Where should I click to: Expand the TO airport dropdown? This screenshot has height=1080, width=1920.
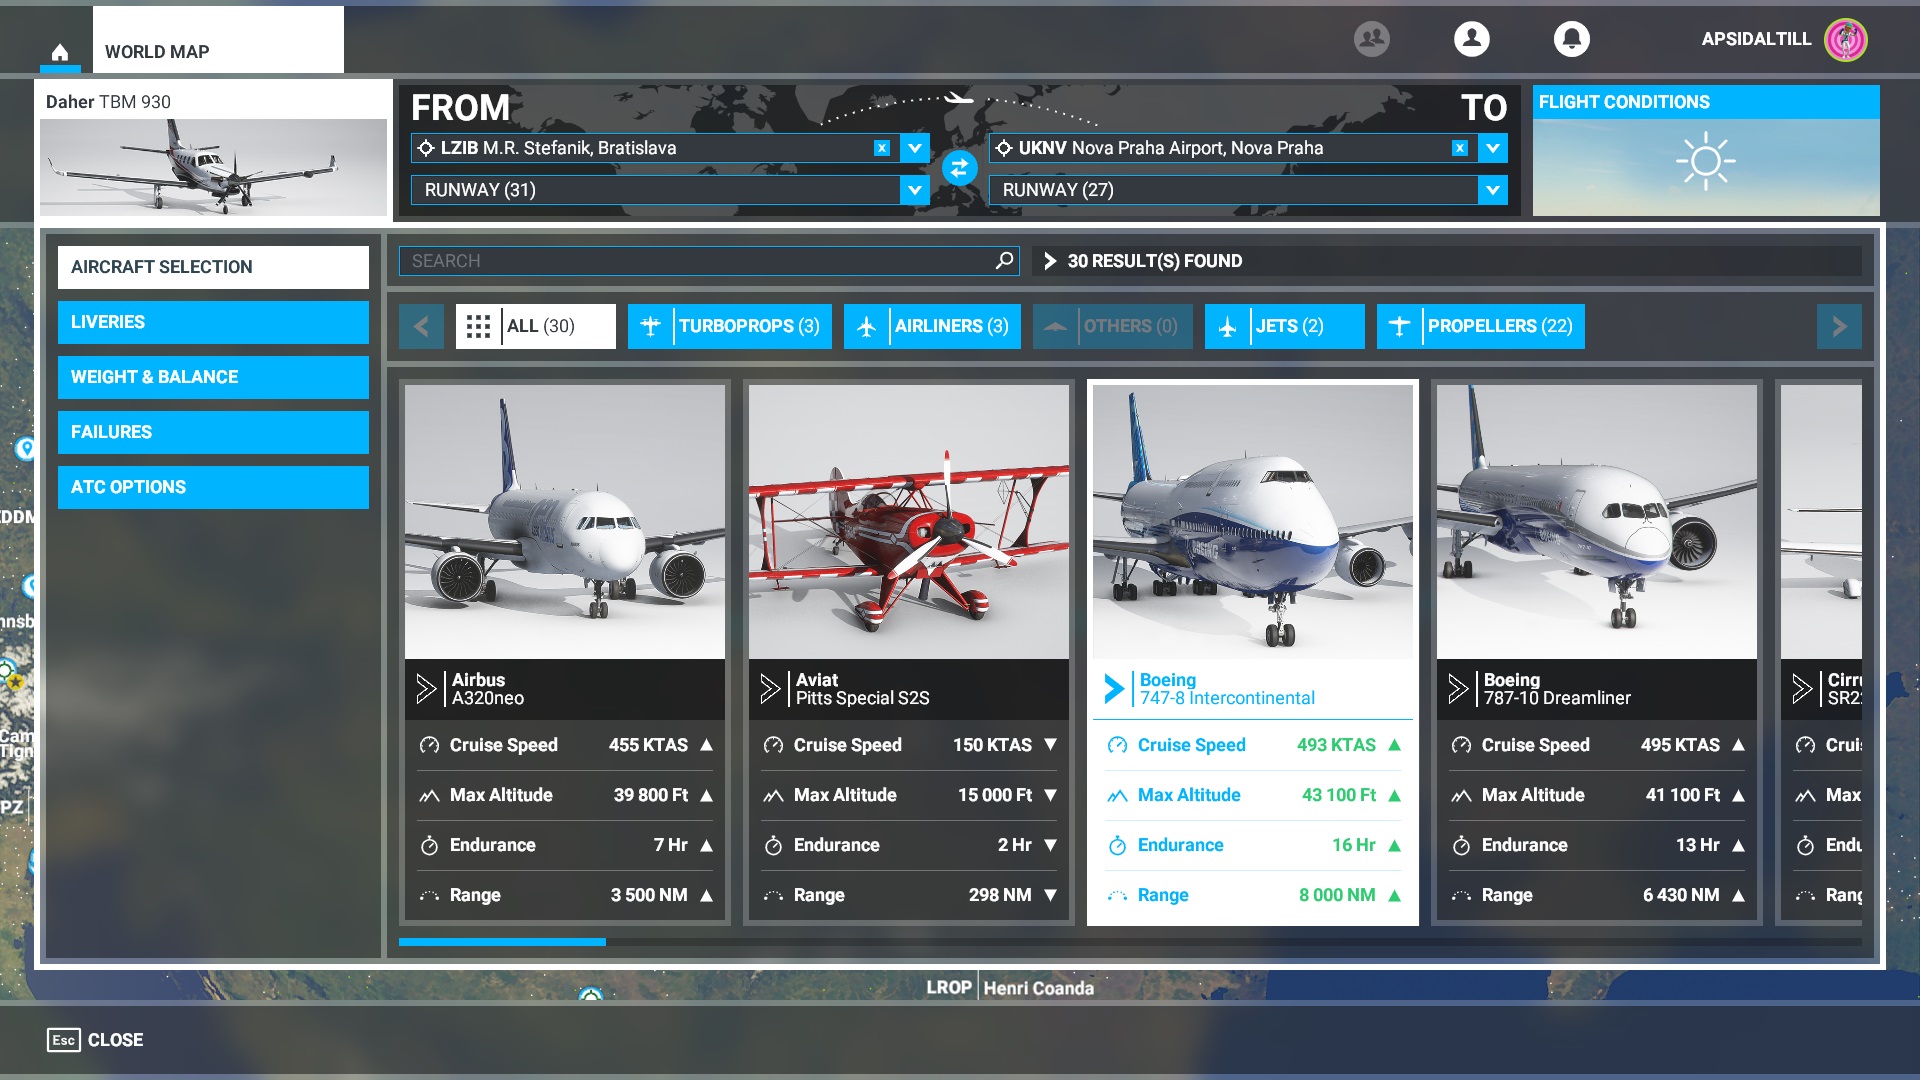coord(1491,148)
